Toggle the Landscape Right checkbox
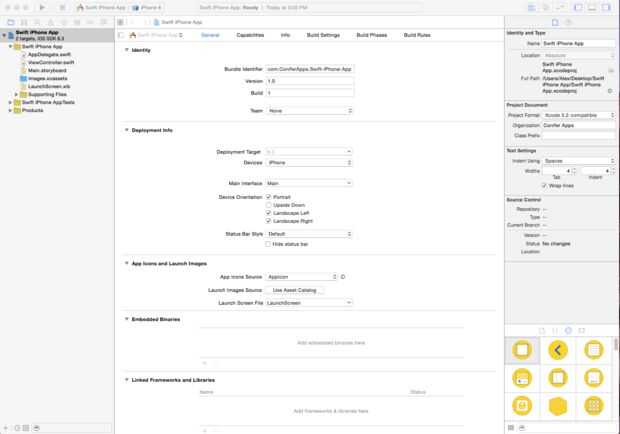This screenshot has width=620, height=434. (268, 221)
